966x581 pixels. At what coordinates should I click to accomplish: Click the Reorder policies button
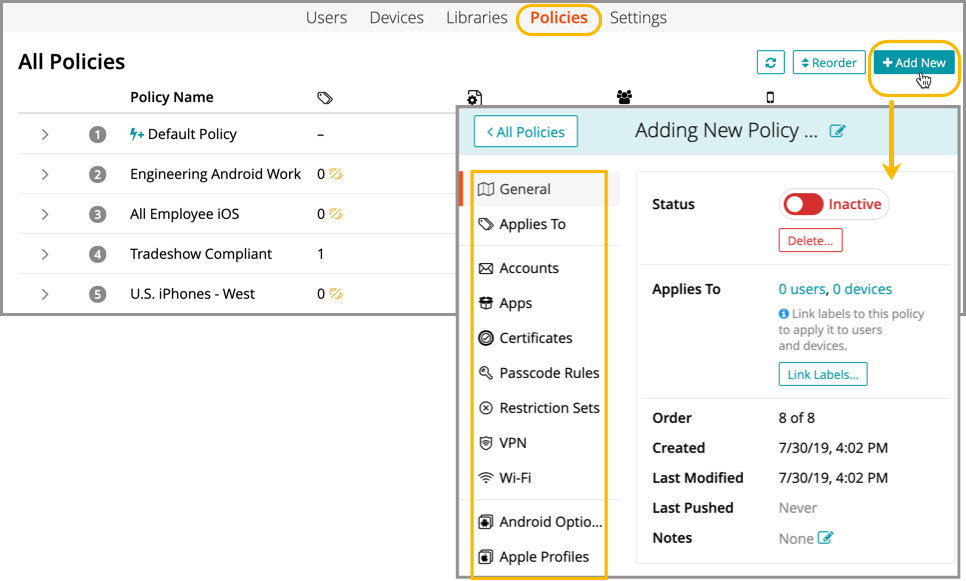(829, 62)
